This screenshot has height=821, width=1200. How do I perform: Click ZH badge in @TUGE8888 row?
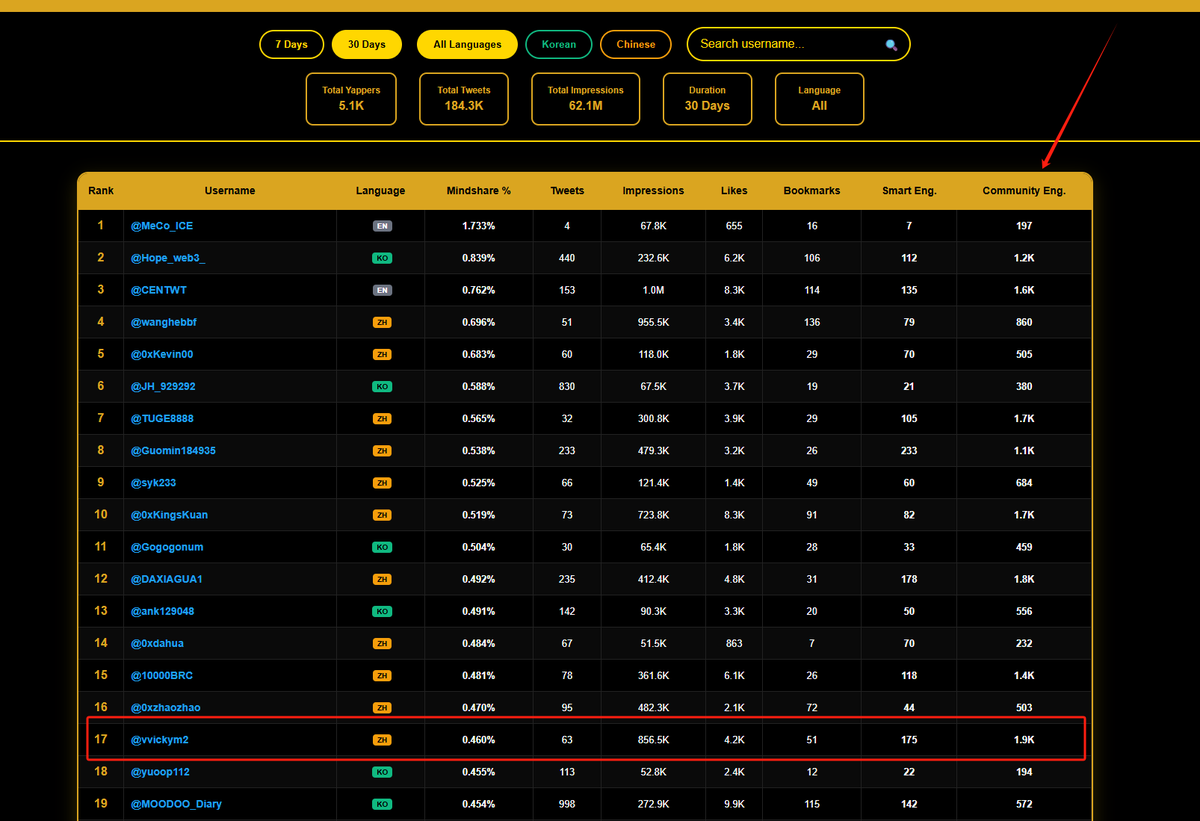click(381, 418)
